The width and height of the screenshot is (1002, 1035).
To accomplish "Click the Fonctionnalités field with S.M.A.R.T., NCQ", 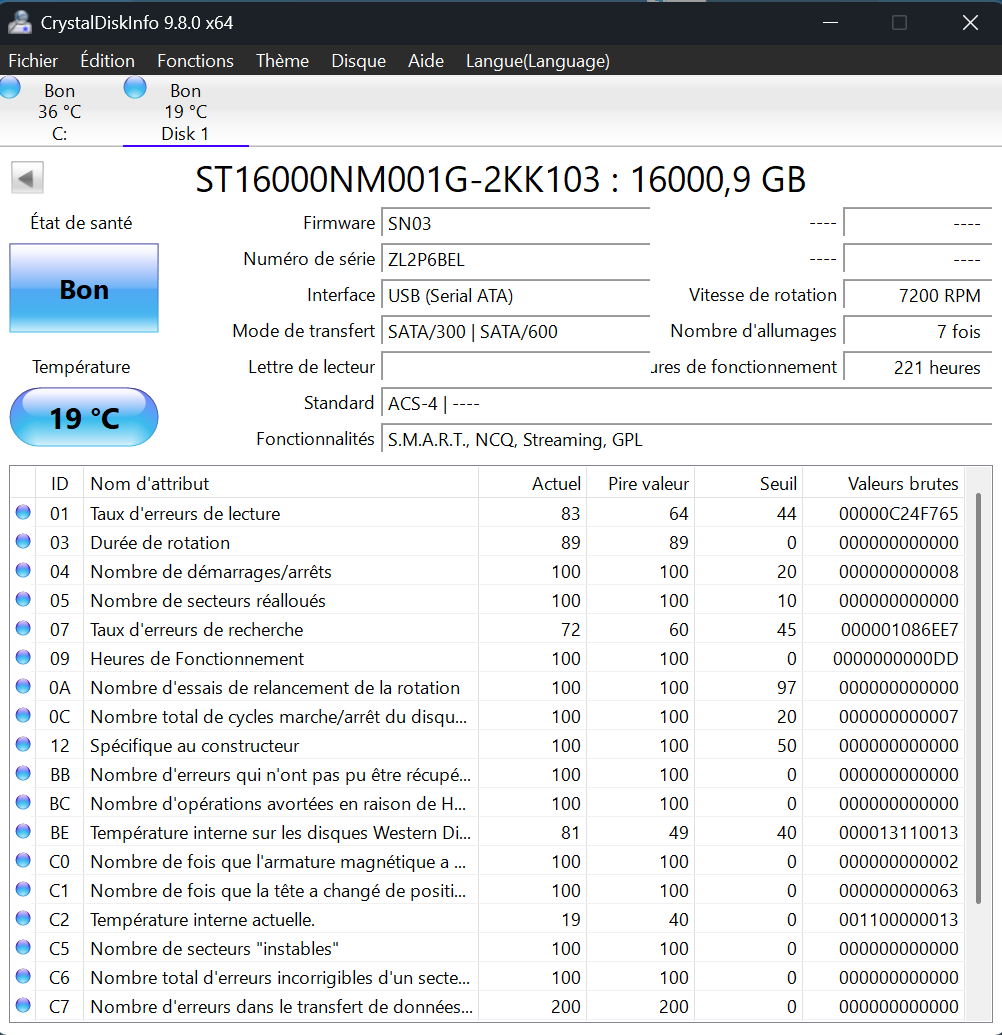I will pos(686,440).
